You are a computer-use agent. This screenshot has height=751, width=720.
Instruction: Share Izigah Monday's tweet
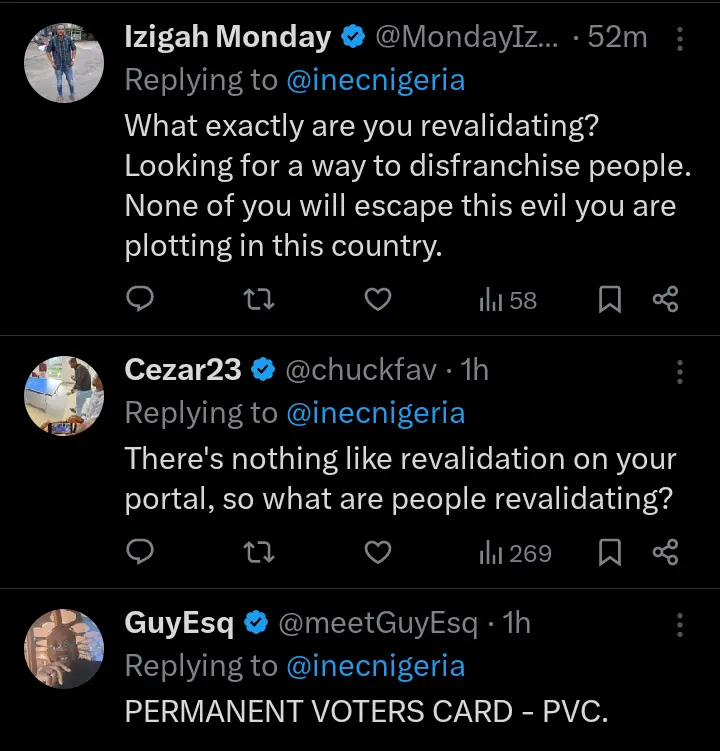coord(666,299)
